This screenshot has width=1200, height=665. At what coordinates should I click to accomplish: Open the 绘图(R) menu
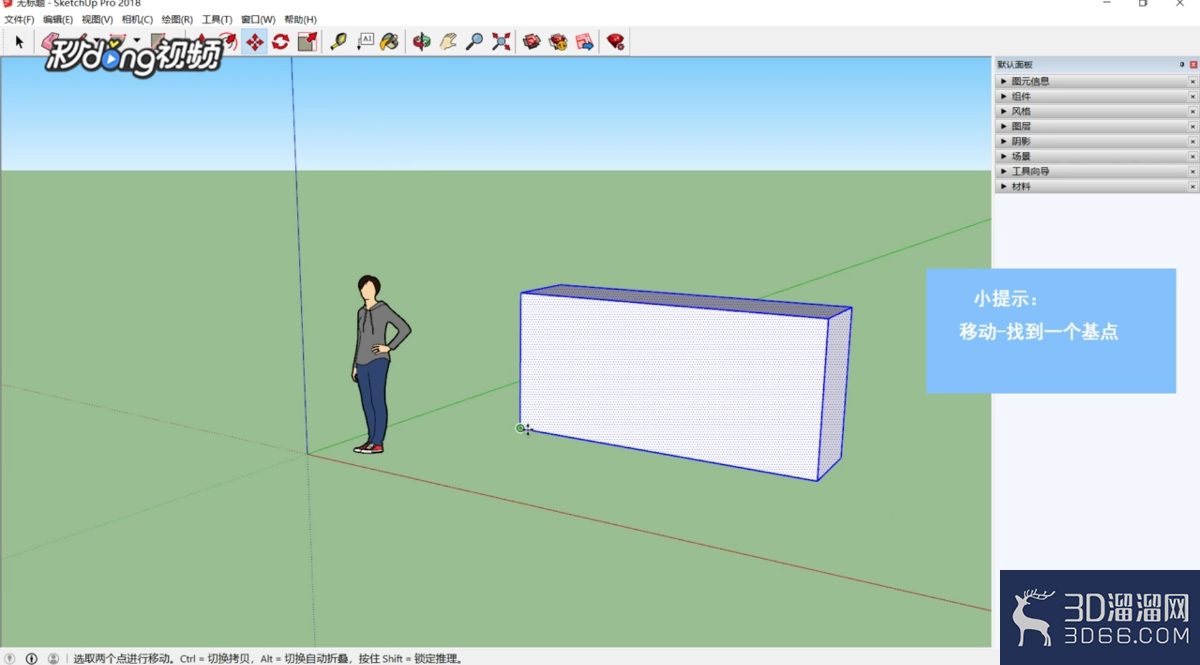click(178, 20)
